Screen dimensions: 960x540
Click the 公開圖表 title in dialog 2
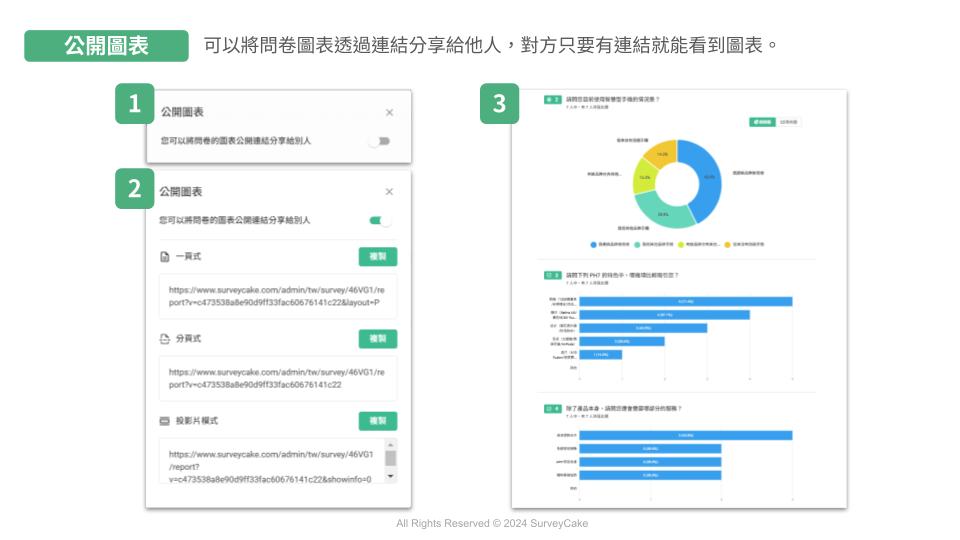(181, 192)
